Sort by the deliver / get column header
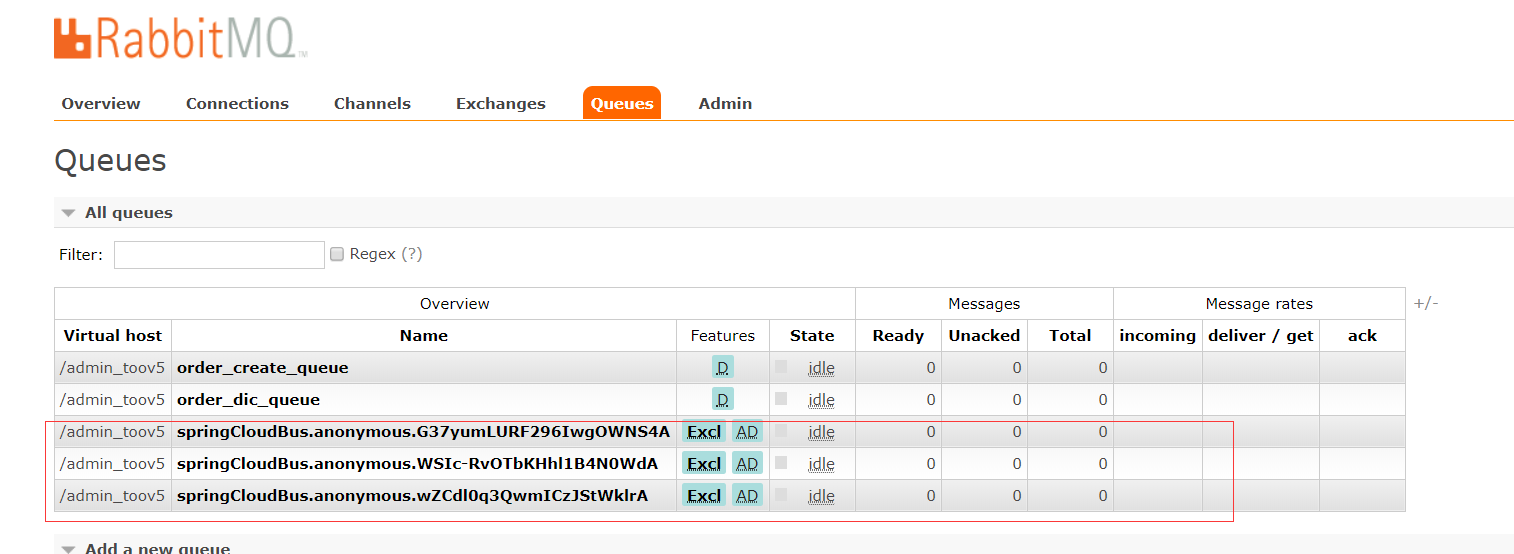 coord(1261,336)
